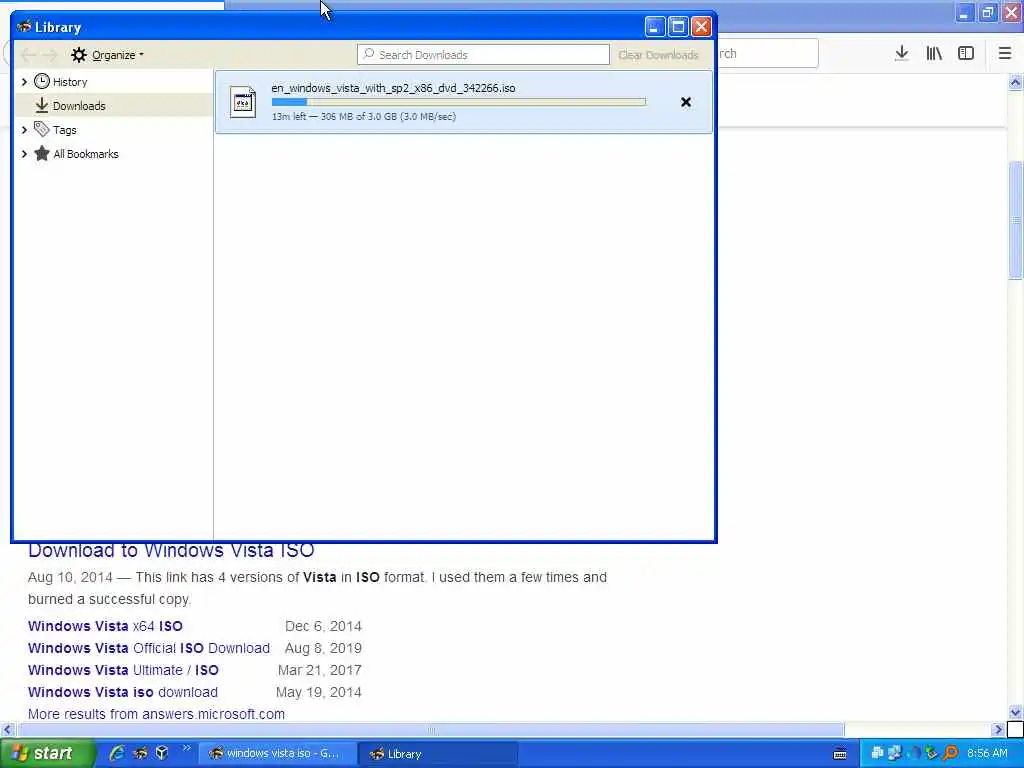Click the horizontal scroll right arrow

pos(999,729)
